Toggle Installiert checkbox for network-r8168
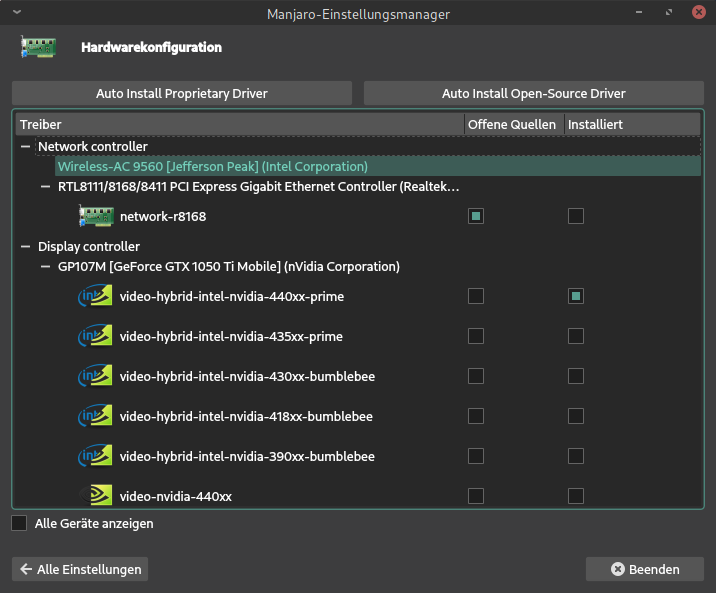 click(576, 216)
